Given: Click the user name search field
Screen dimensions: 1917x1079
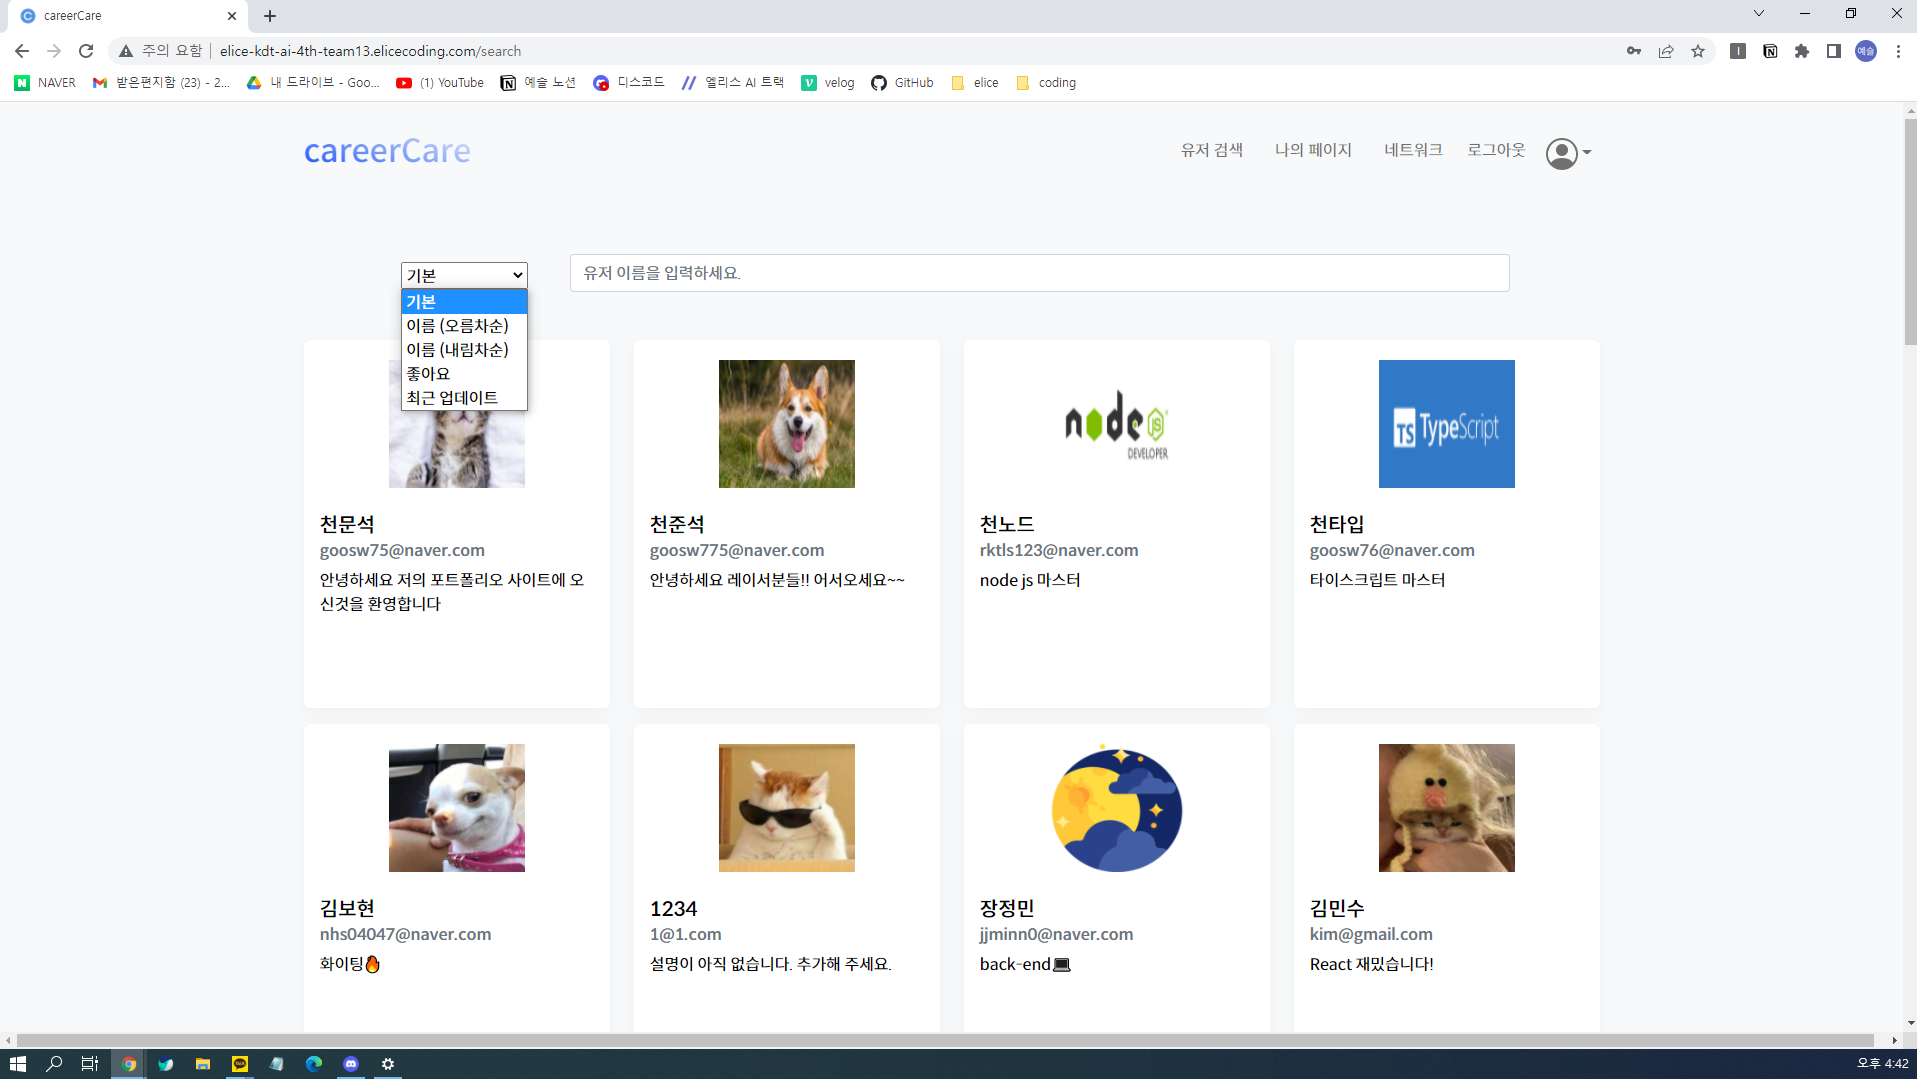Looking at the screenshot, I should coord(1038,273).
